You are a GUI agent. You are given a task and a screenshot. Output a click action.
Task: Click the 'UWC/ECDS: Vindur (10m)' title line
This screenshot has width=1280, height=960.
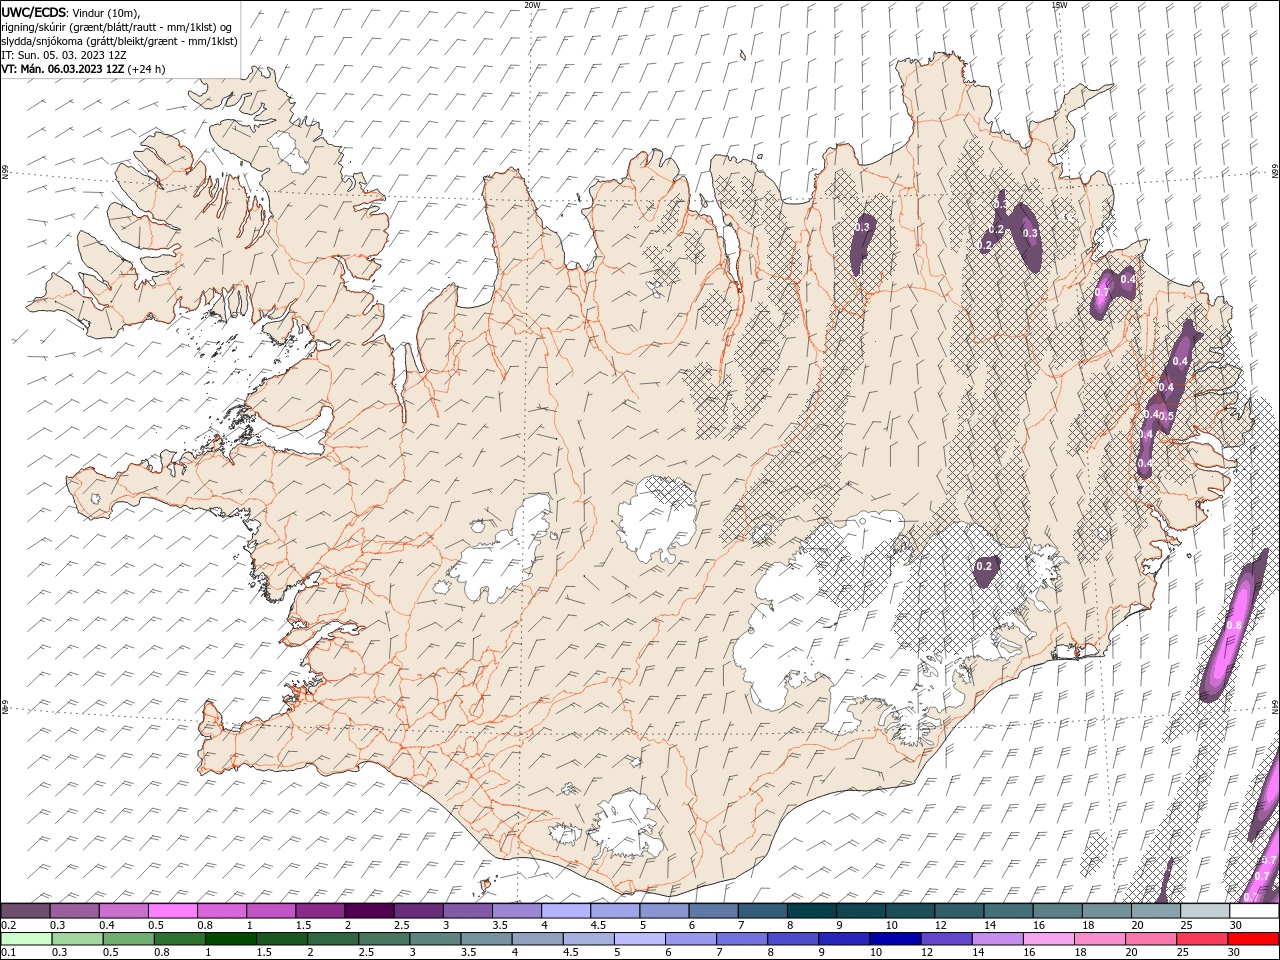coord(71,12)
